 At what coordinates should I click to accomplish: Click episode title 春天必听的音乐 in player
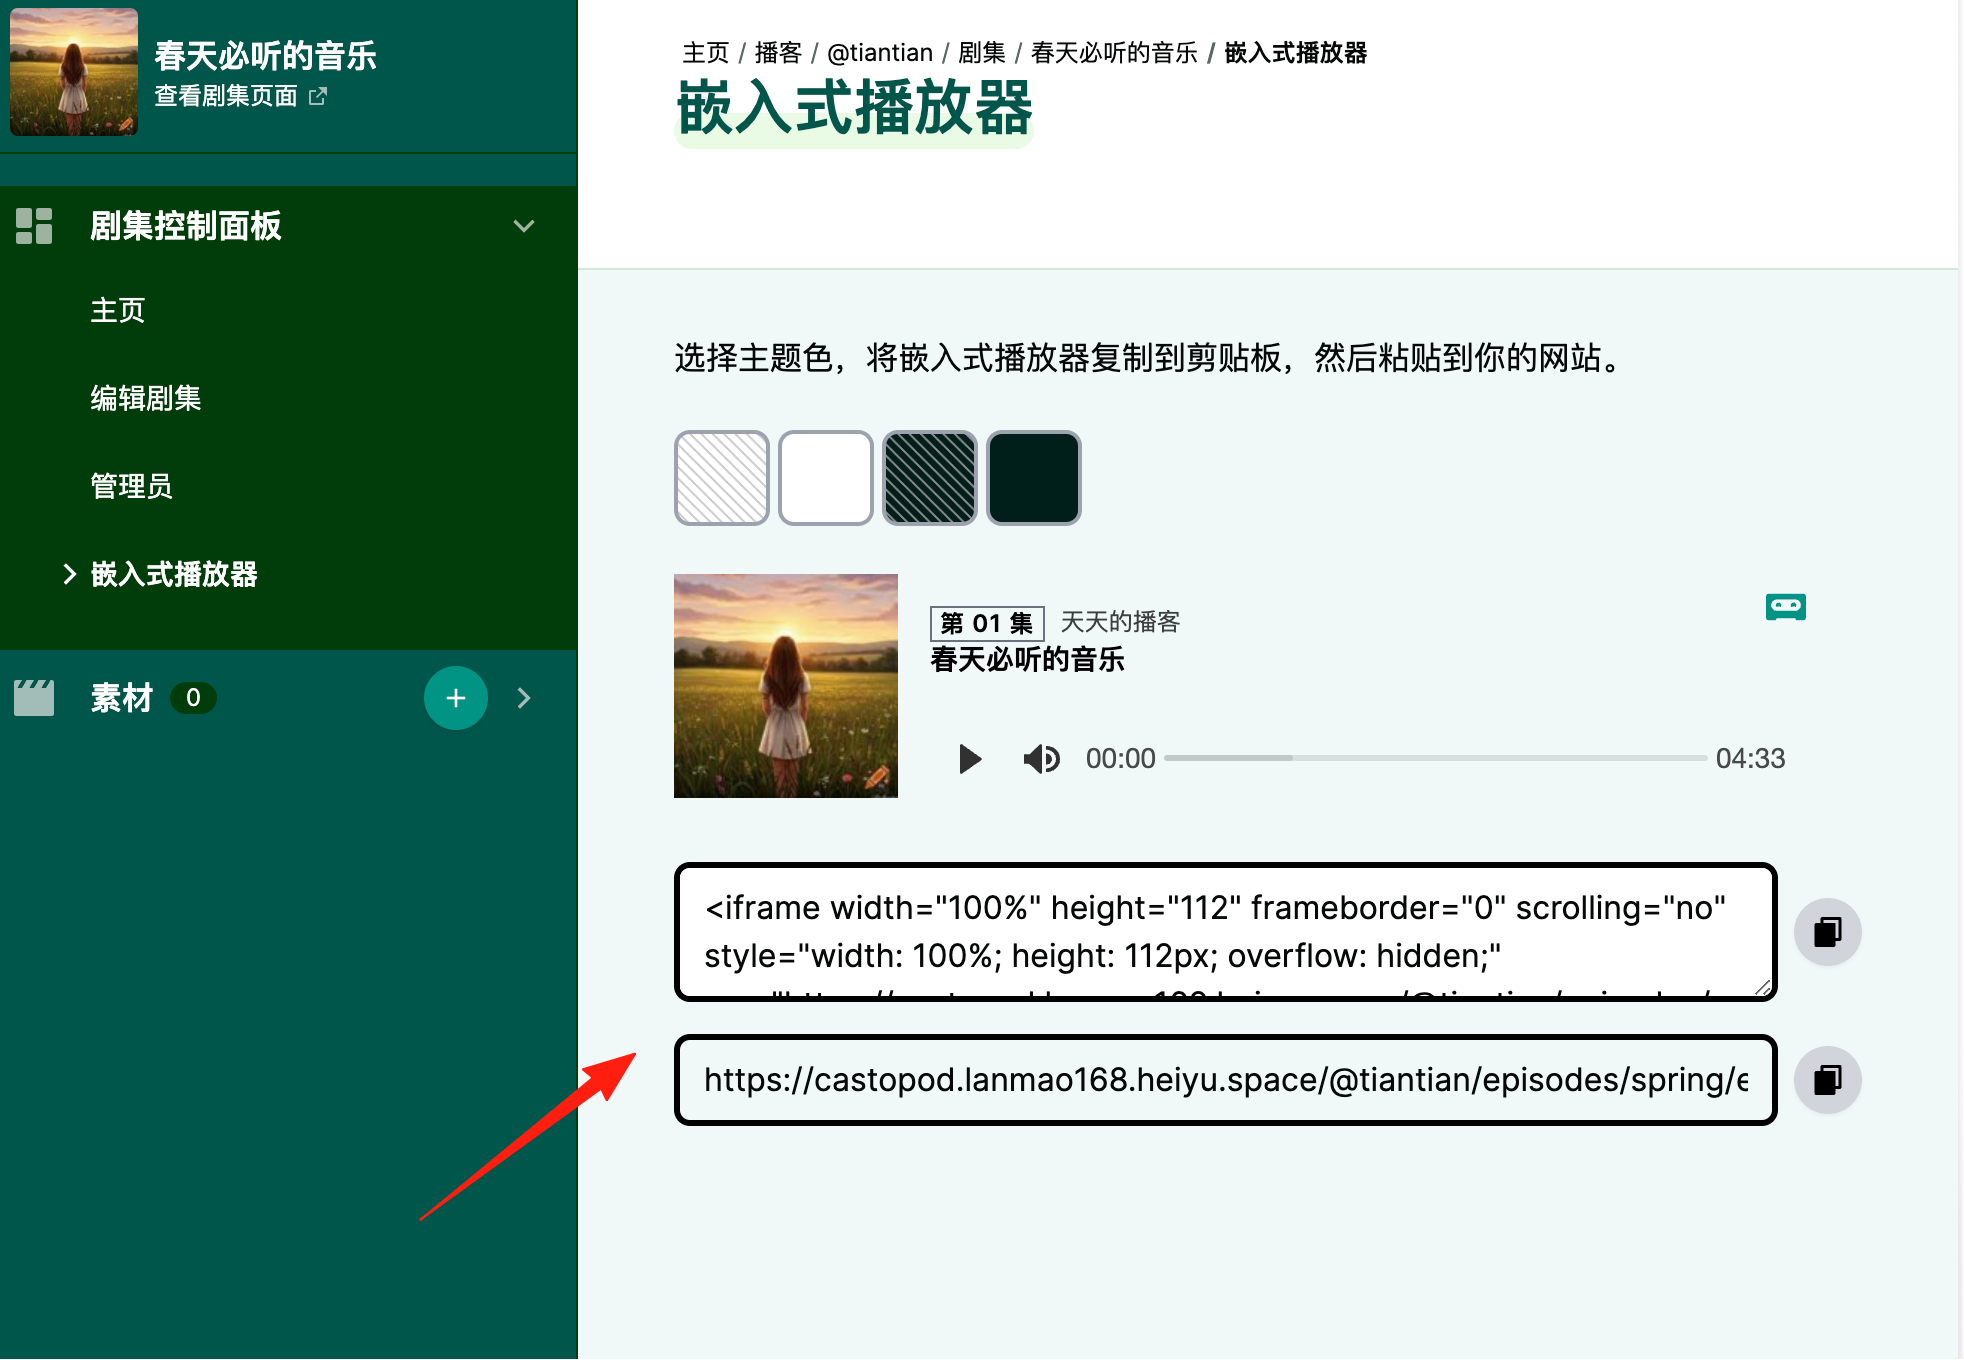click(1027, 660)
